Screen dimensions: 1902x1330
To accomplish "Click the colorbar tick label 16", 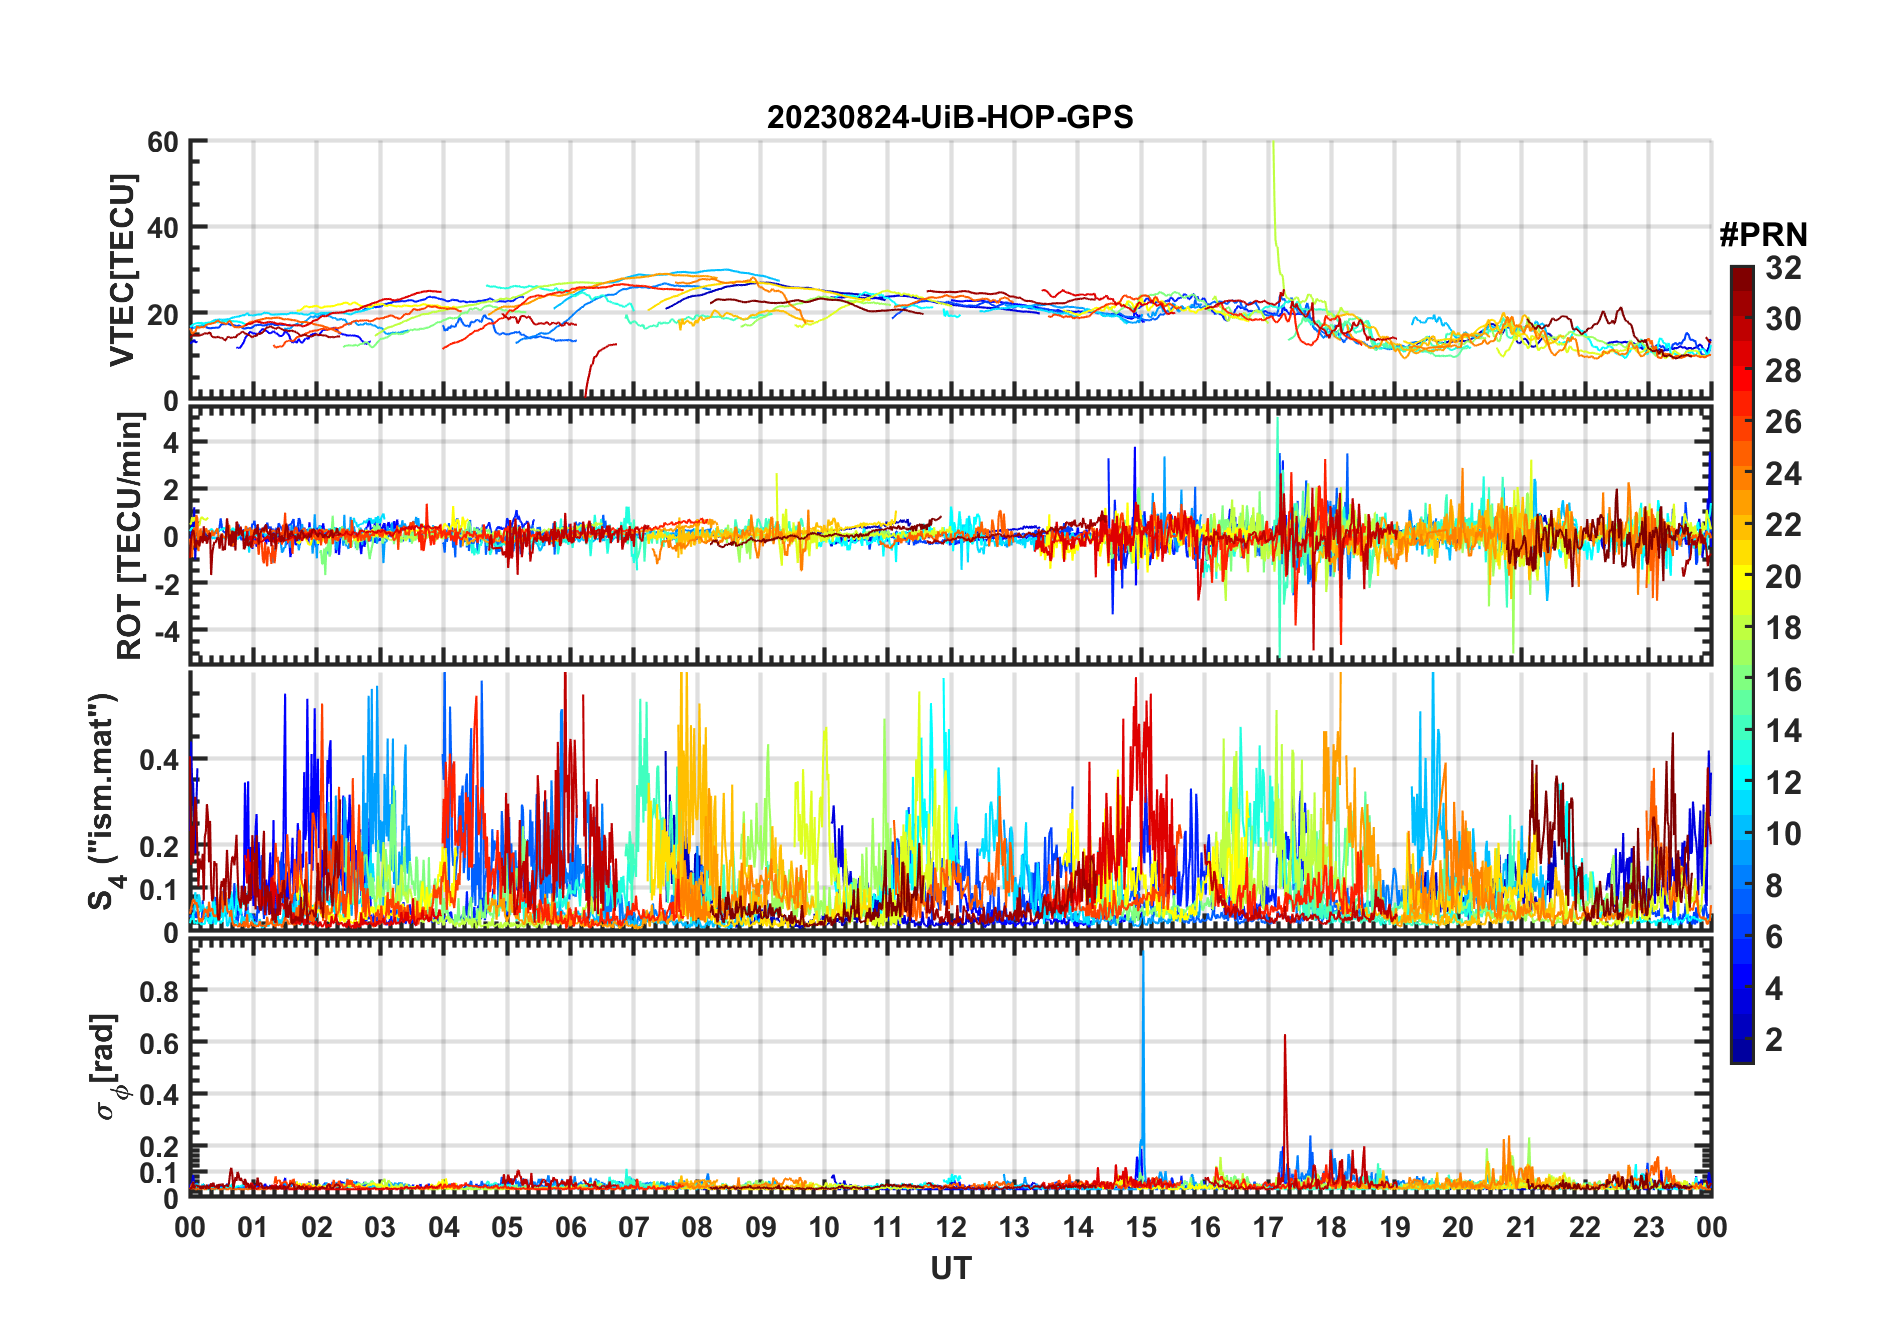I will click(x=1783, y=680).
